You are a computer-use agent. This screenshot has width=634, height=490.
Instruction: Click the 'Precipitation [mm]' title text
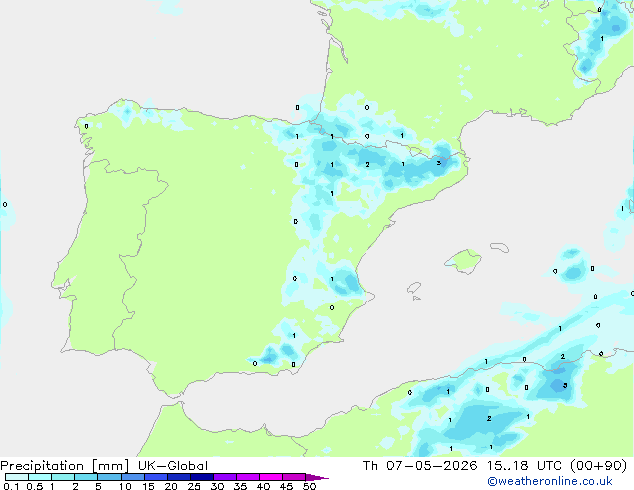(65, 466)
